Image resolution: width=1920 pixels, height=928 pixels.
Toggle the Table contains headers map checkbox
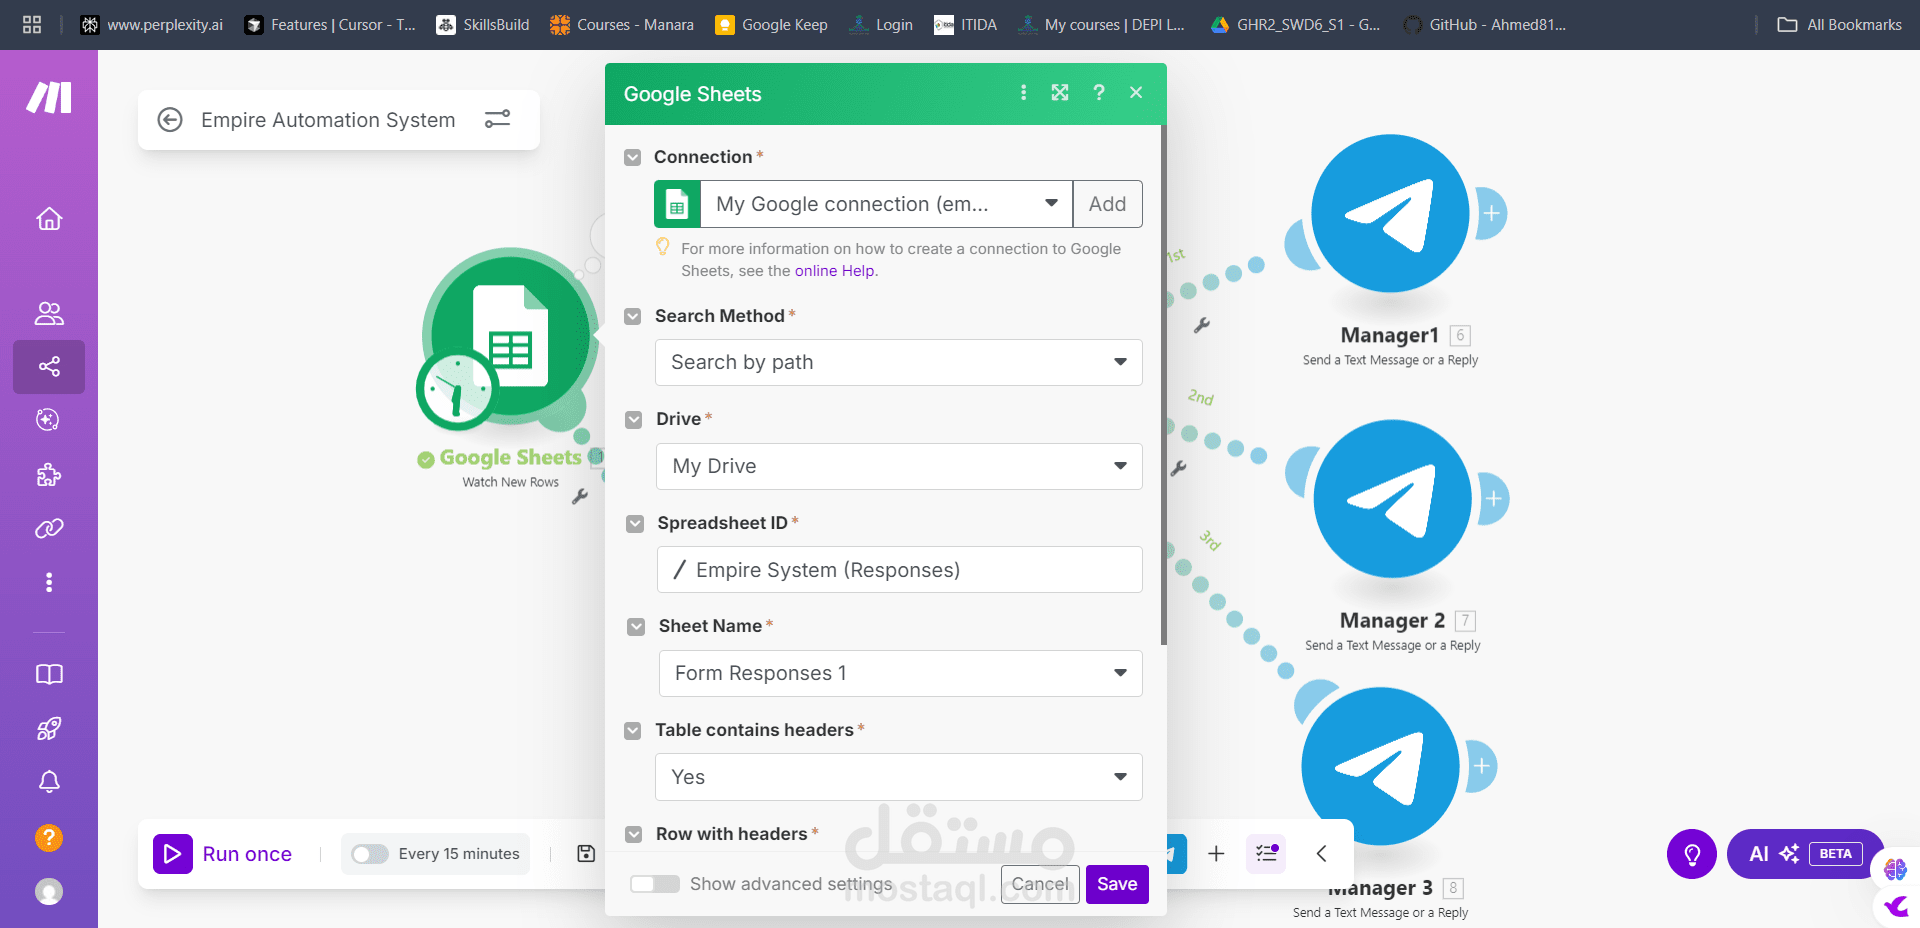632,731
